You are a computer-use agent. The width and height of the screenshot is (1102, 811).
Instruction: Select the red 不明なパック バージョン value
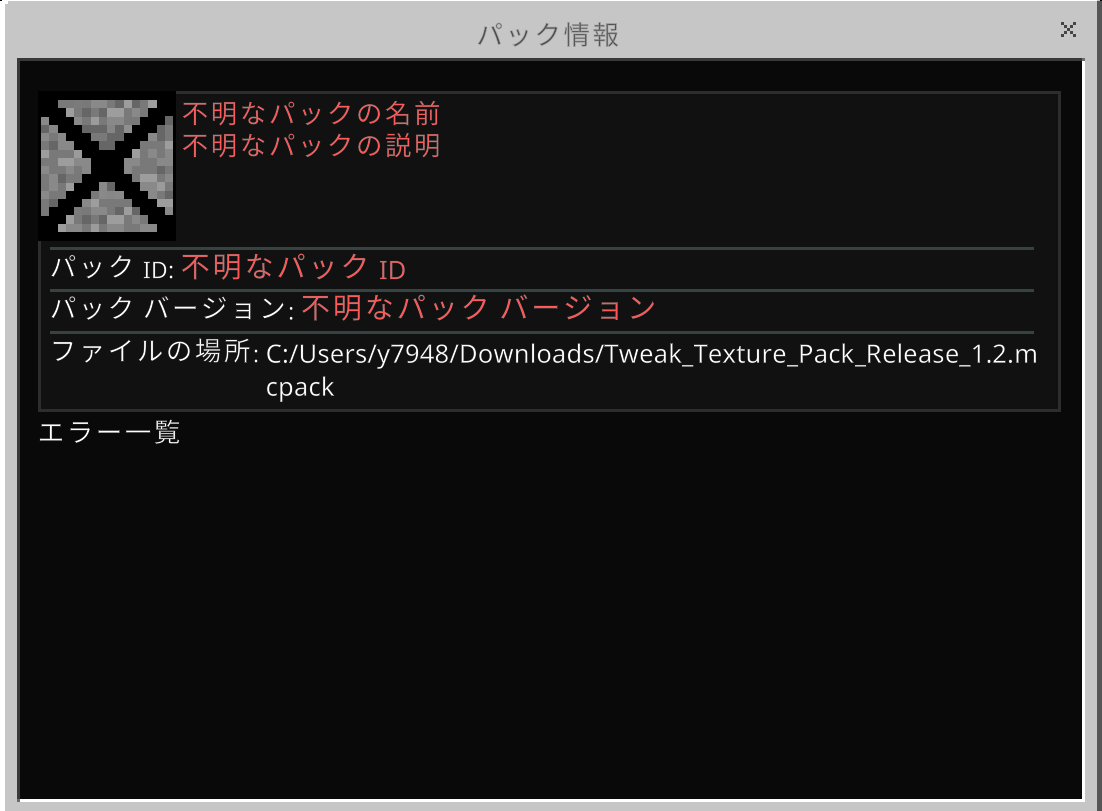[478, 309]
